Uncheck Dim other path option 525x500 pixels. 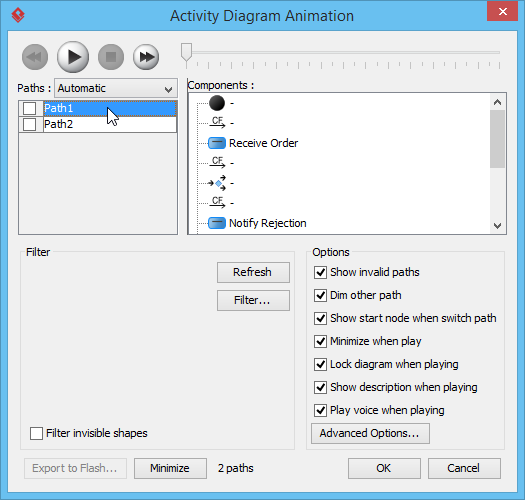click(320, 295)
